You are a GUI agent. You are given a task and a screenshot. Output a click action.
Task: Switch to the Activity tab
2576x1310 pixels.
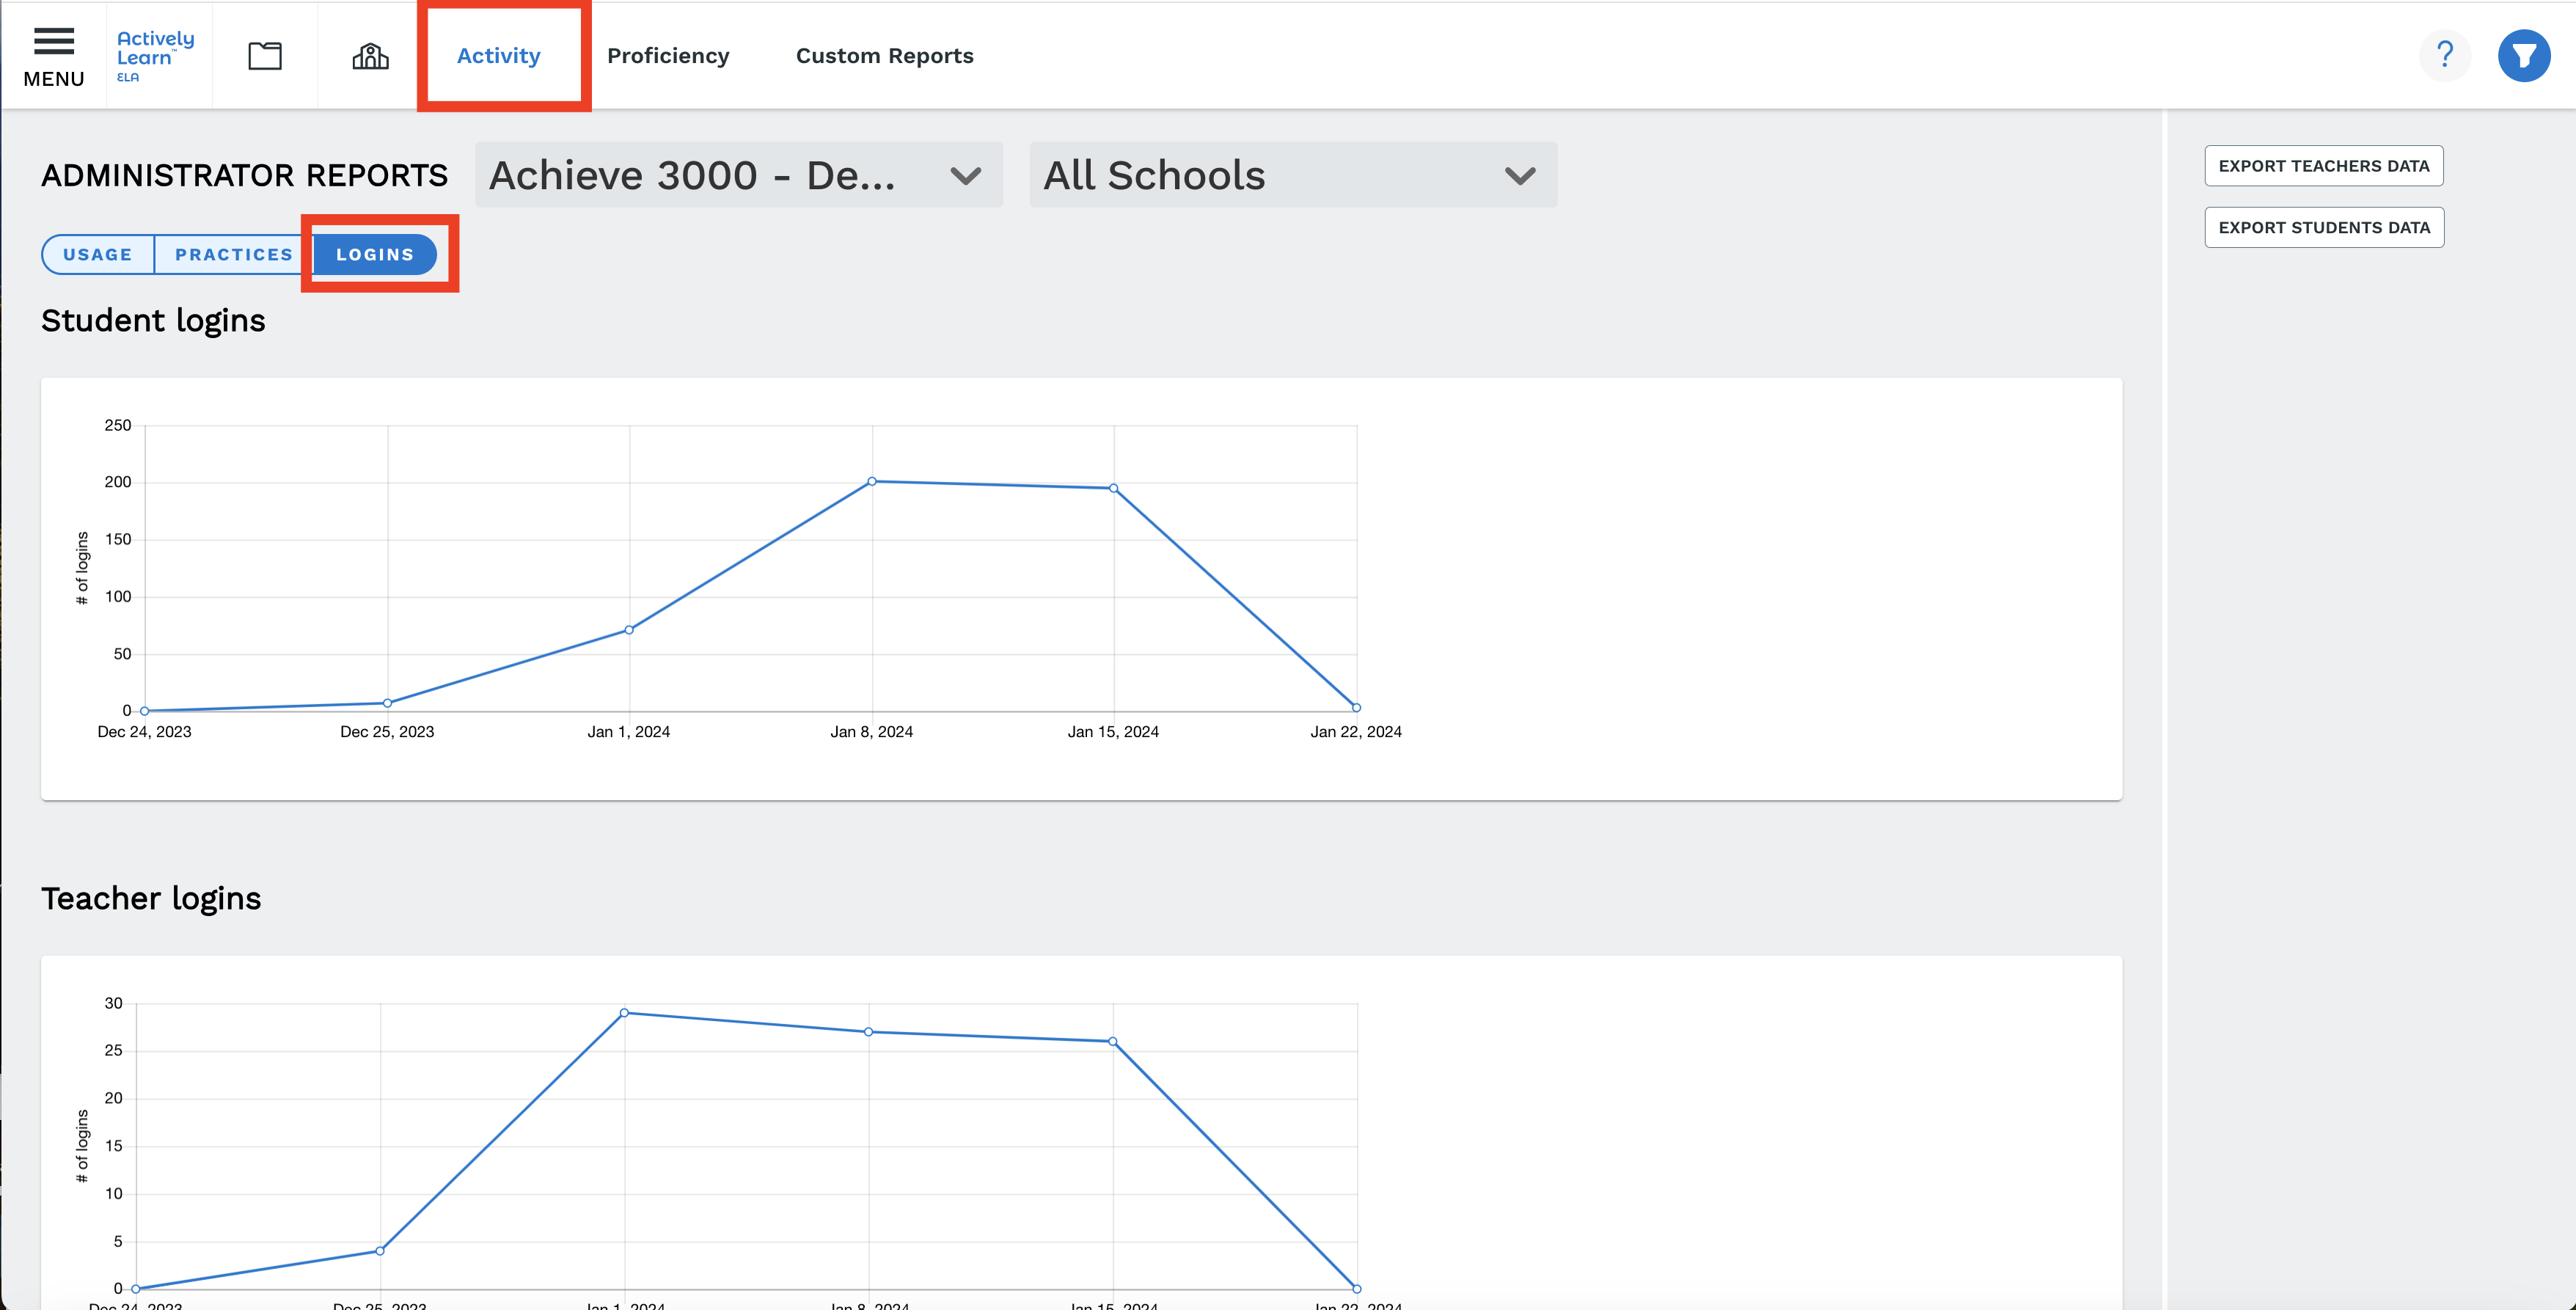pyautogui.click(x=498, y=56)
